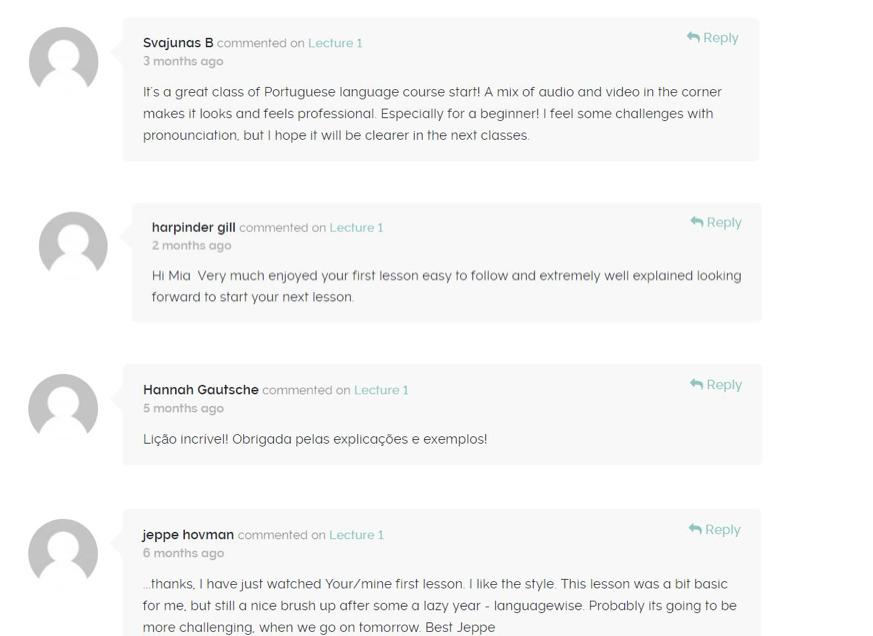Open Lecture 1 link beside harpinder gill
The image size is (873, 636).
point(356,227)
